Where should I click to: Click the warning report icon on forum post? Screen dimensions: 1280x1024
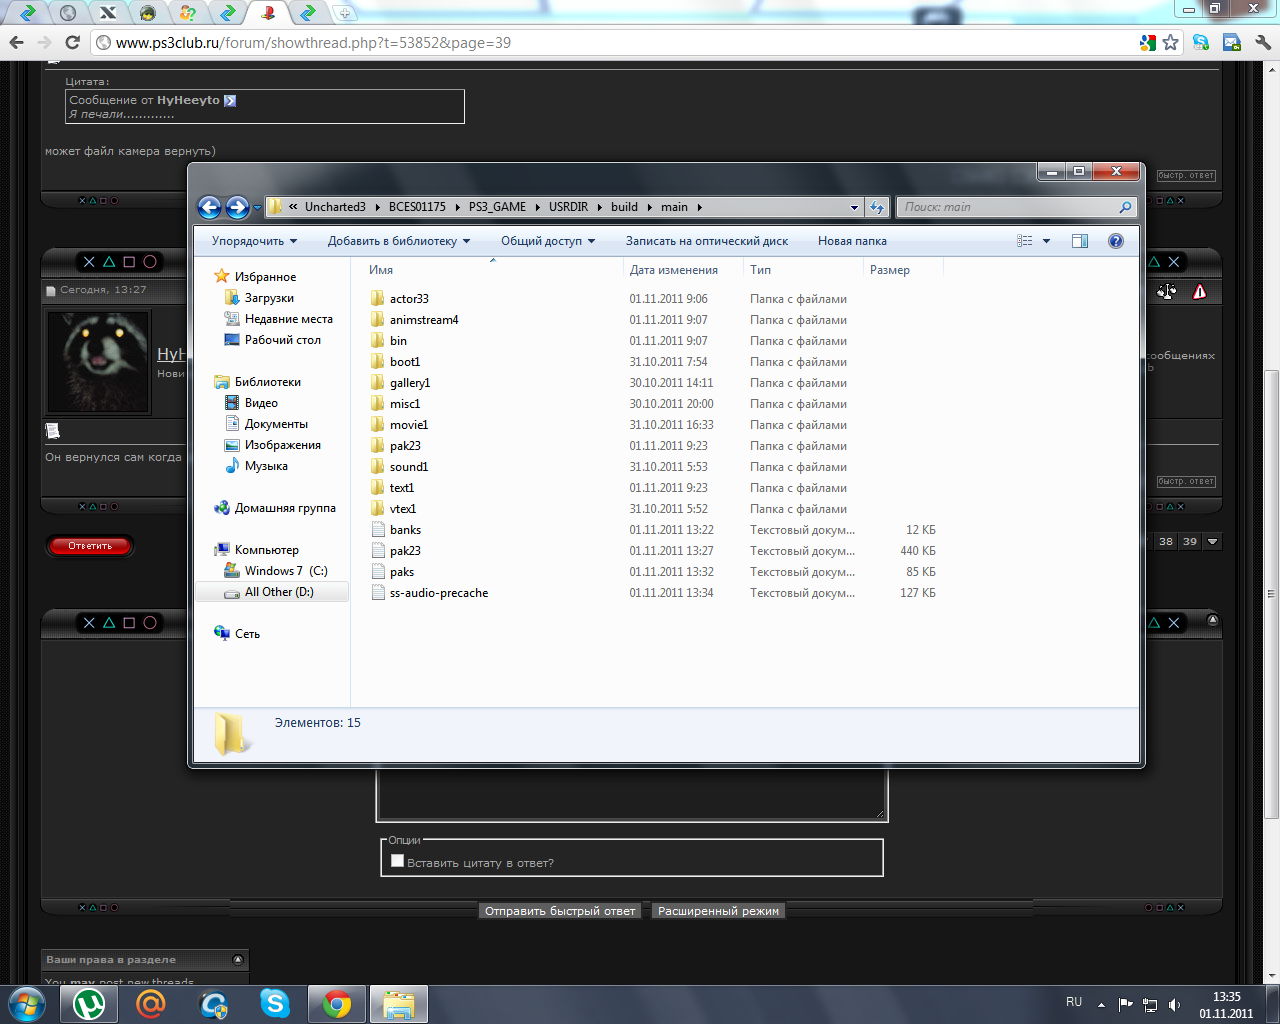point(1200,291)
